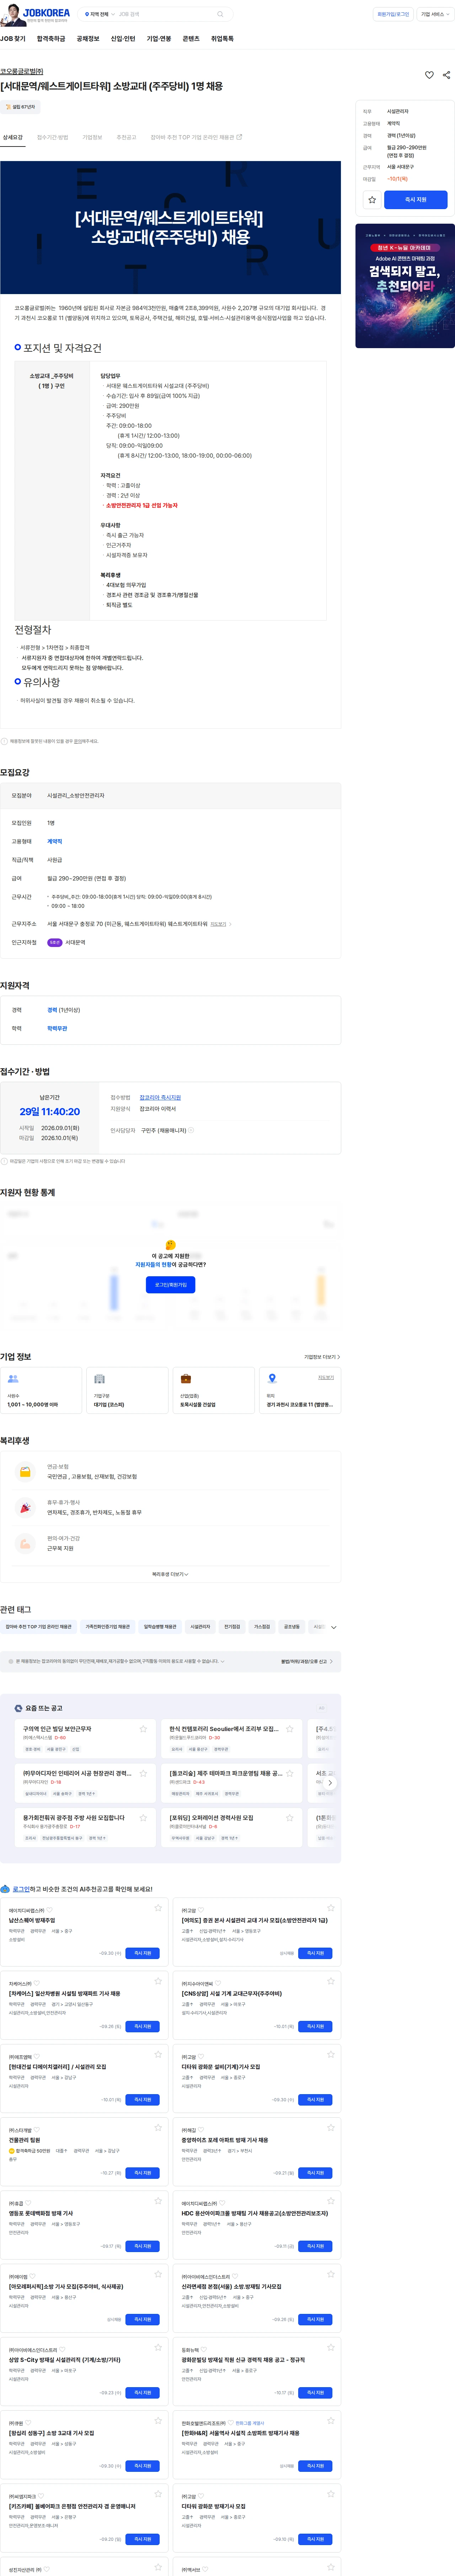
Task: Open the 검색되지 말고 추천되어라 banner
Action: [x=405, y=286]
